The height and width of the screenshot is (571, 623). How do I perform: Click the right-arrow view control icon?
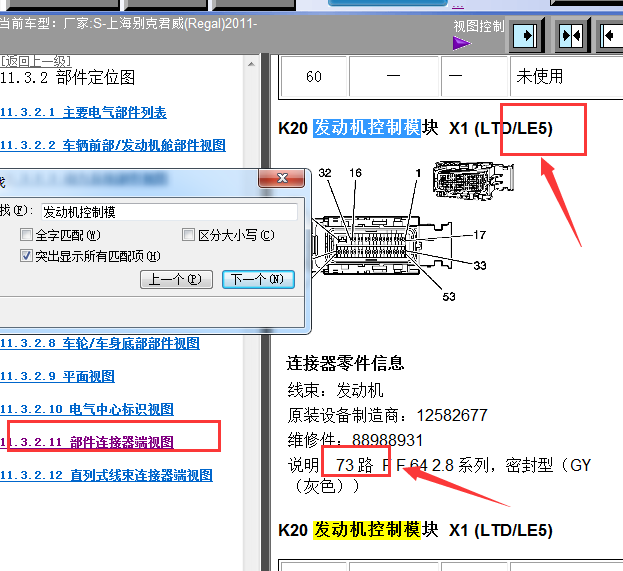pyautogui.click(x=525, y=36)
